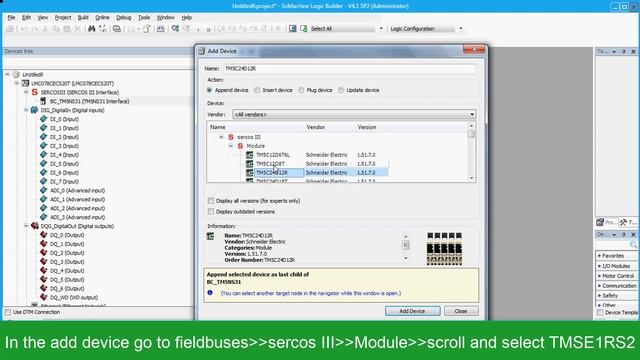
Task: Open the Debug menu
Action: point(123,18)
